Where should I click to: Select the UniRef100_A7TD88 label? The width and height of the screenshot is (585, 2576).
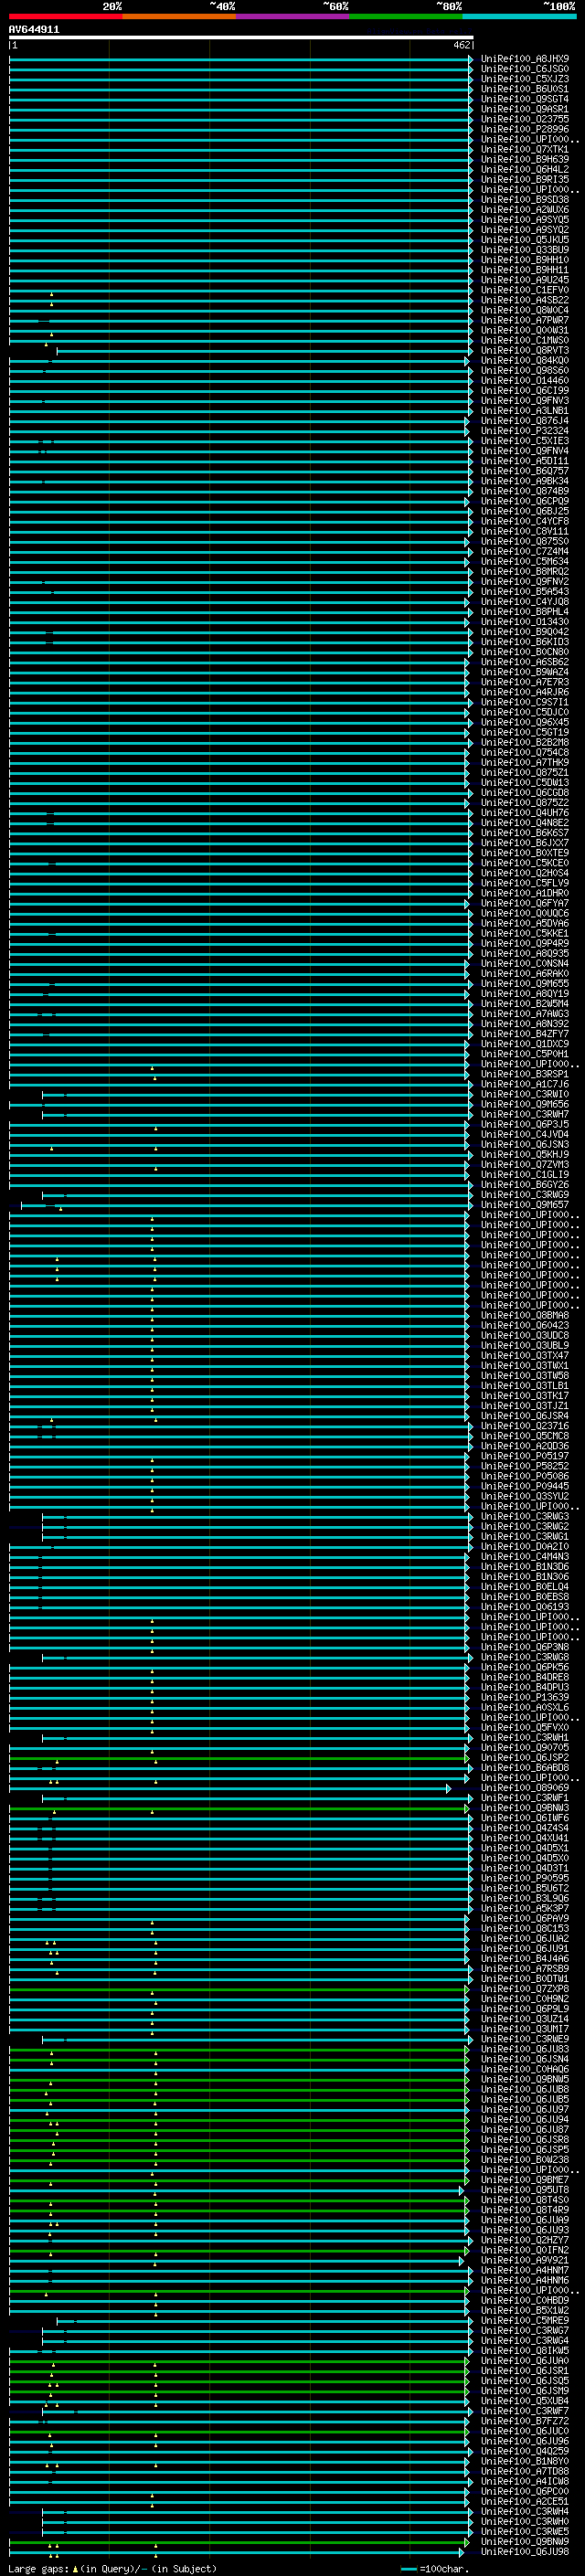525,2471
